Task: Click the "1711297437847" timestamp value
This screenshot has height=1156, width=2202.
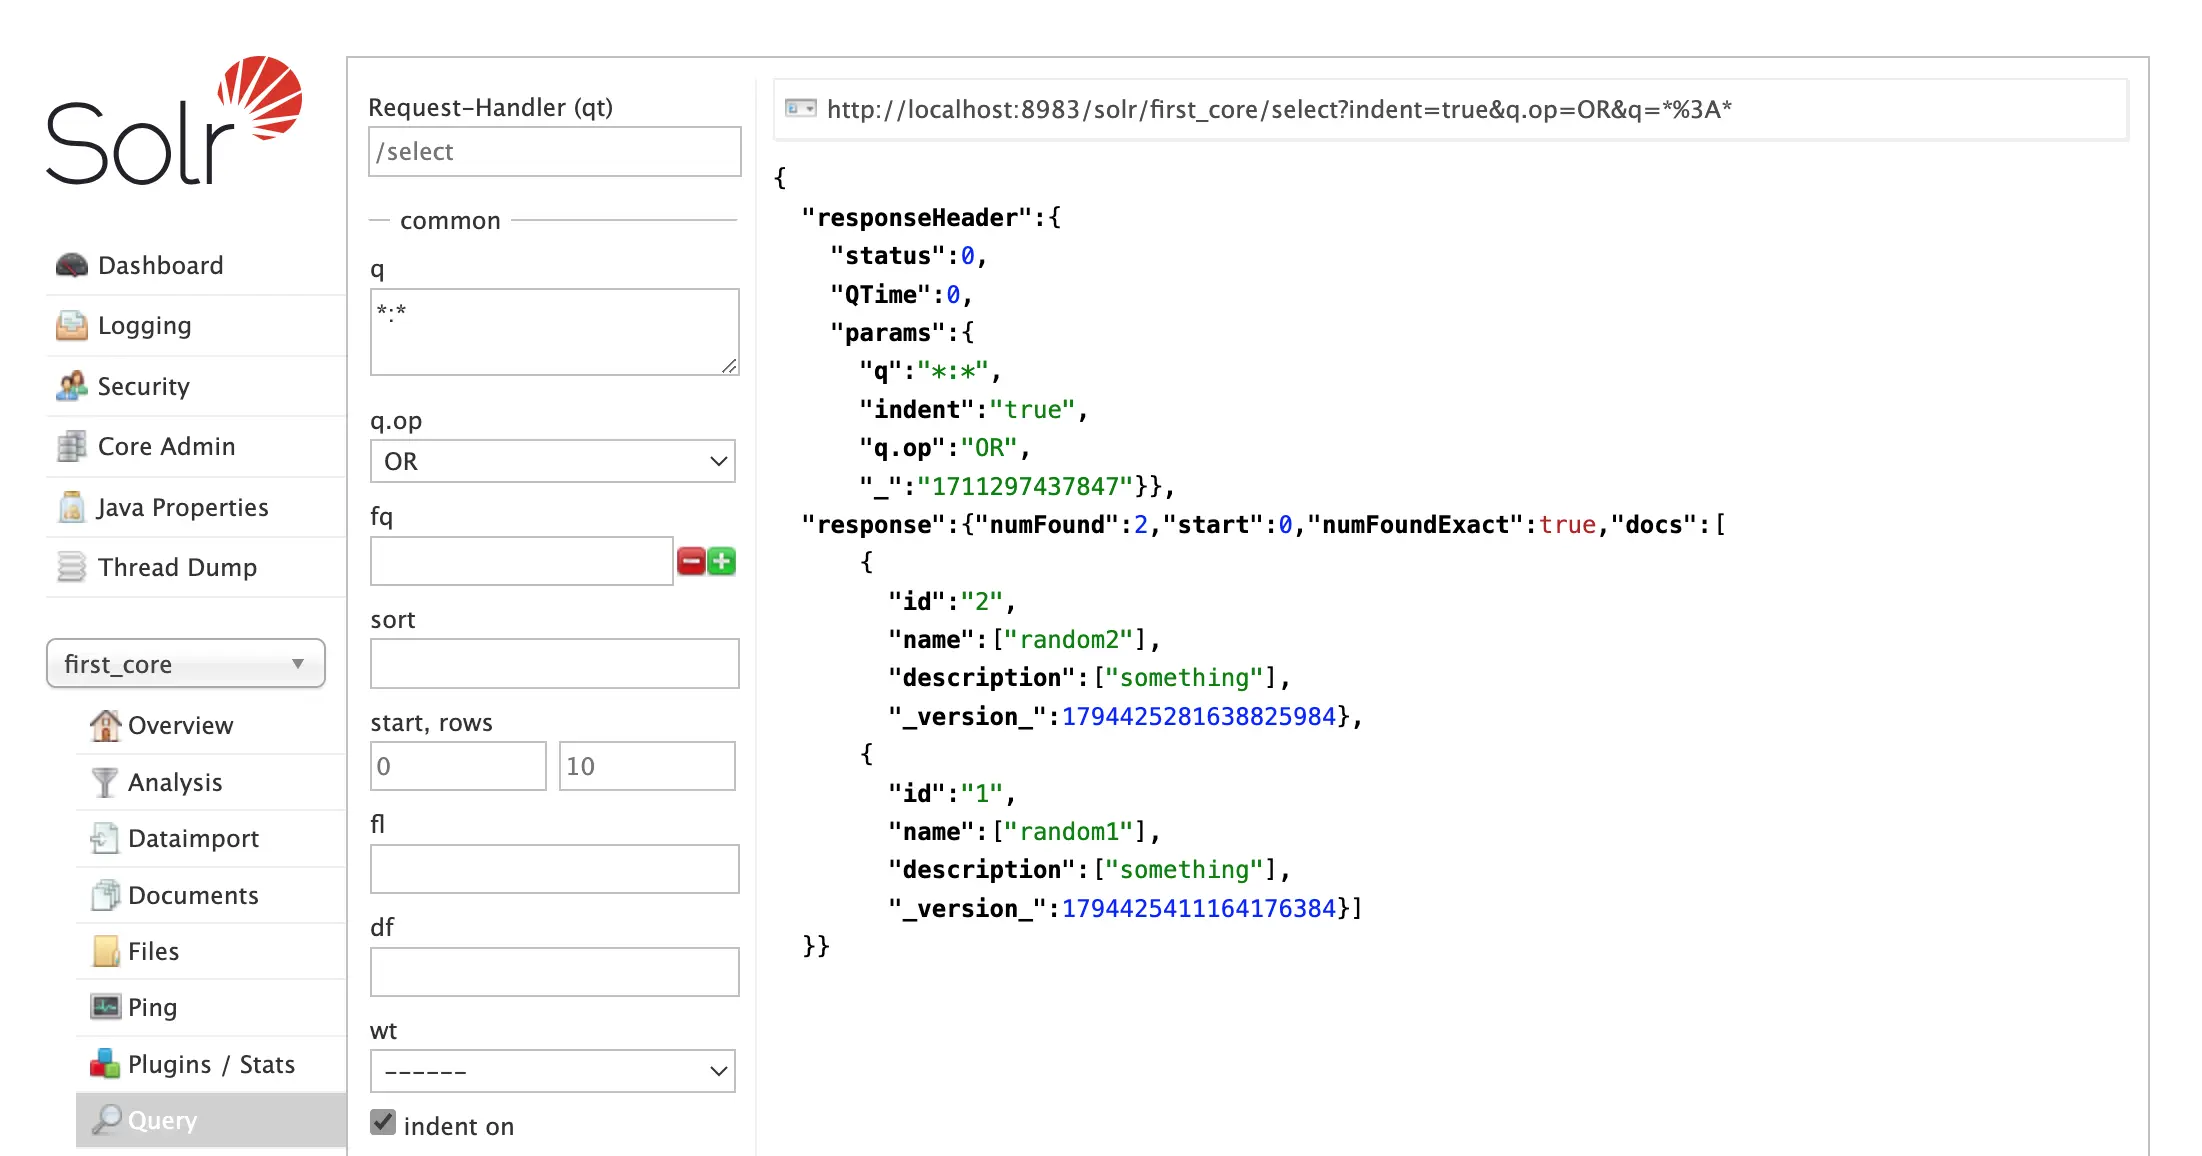Action: click(x=1025, y=487)
